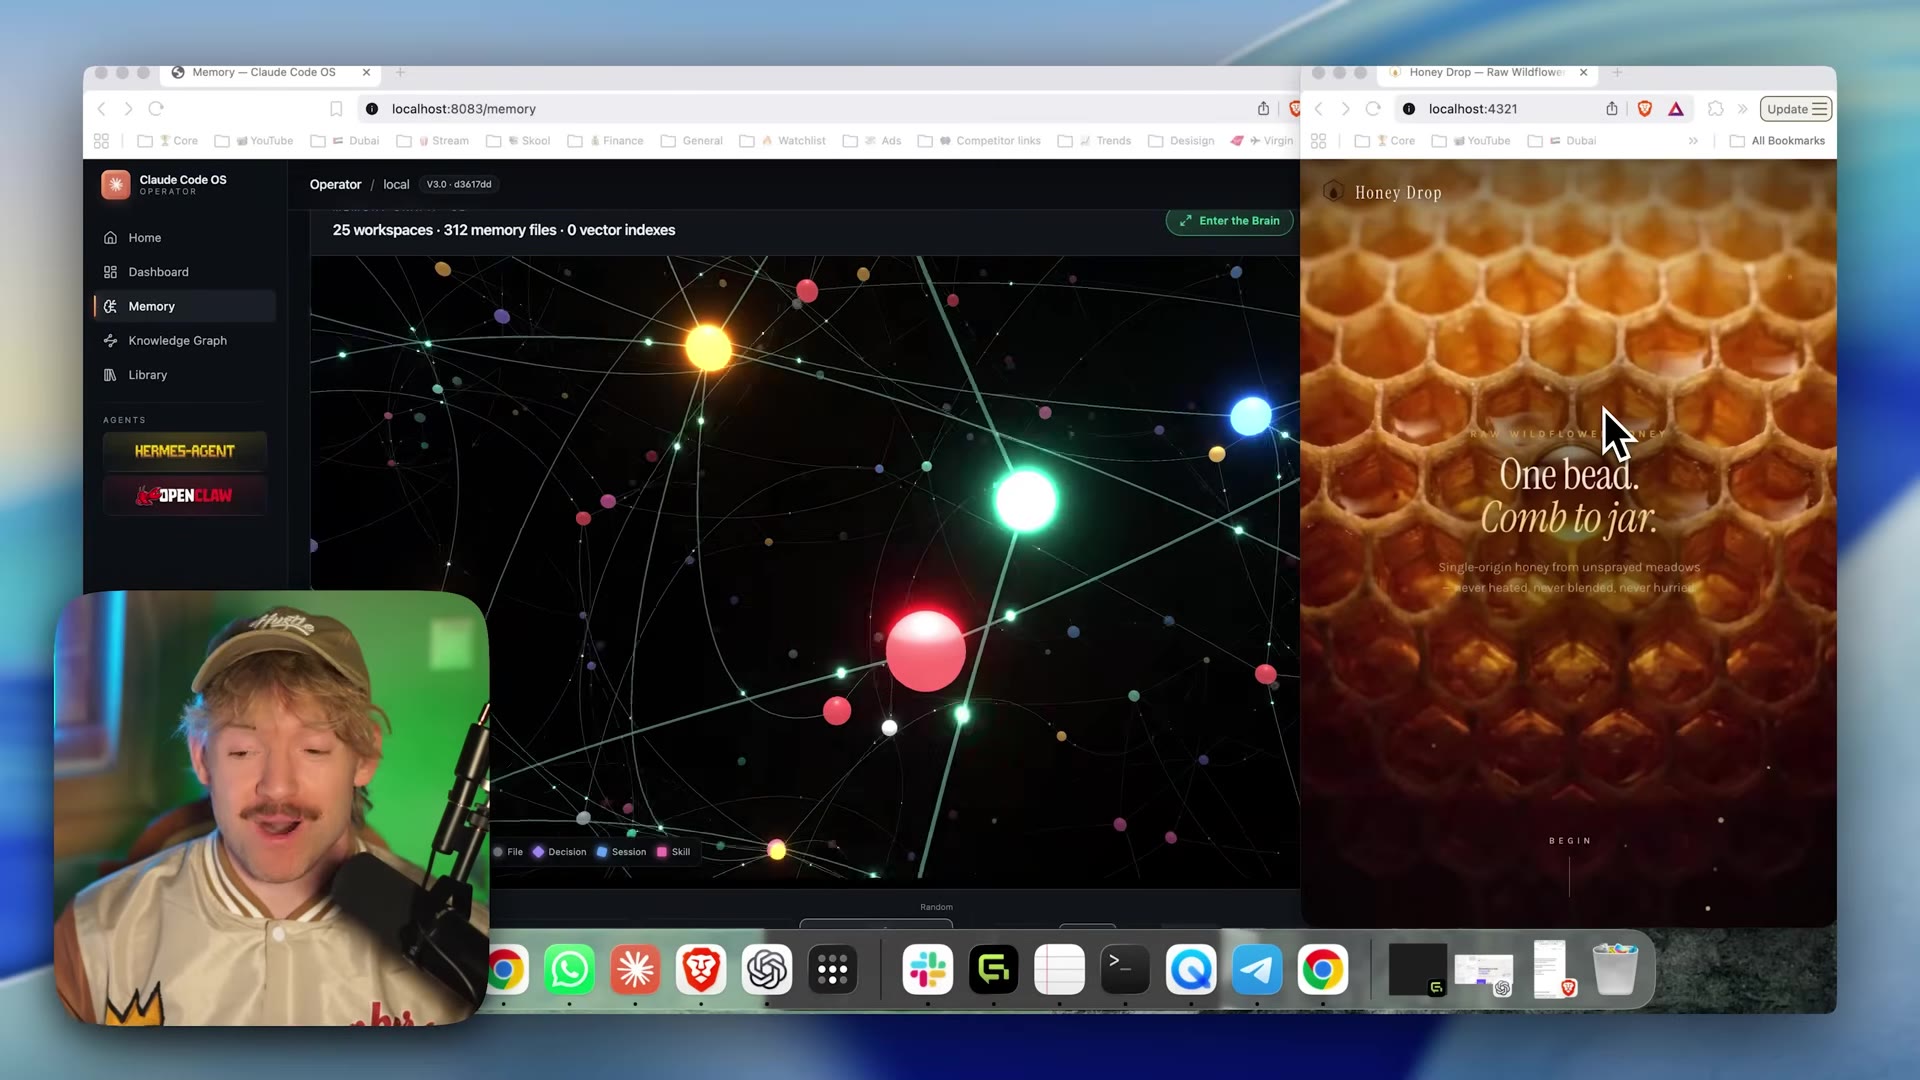
Task: Click the localhost:8083/memory address field
Action: 800,109
